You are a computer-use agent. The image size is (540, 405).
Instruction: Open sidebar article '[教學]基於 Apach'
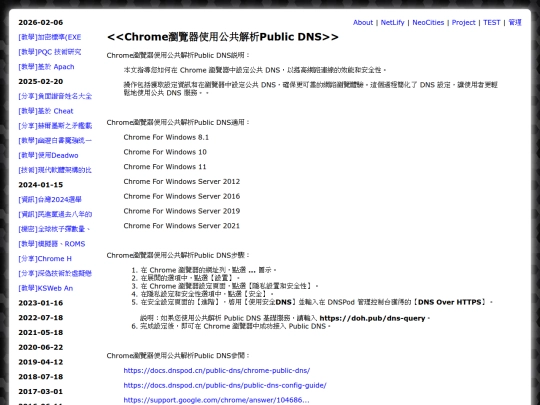click(46, 66)
